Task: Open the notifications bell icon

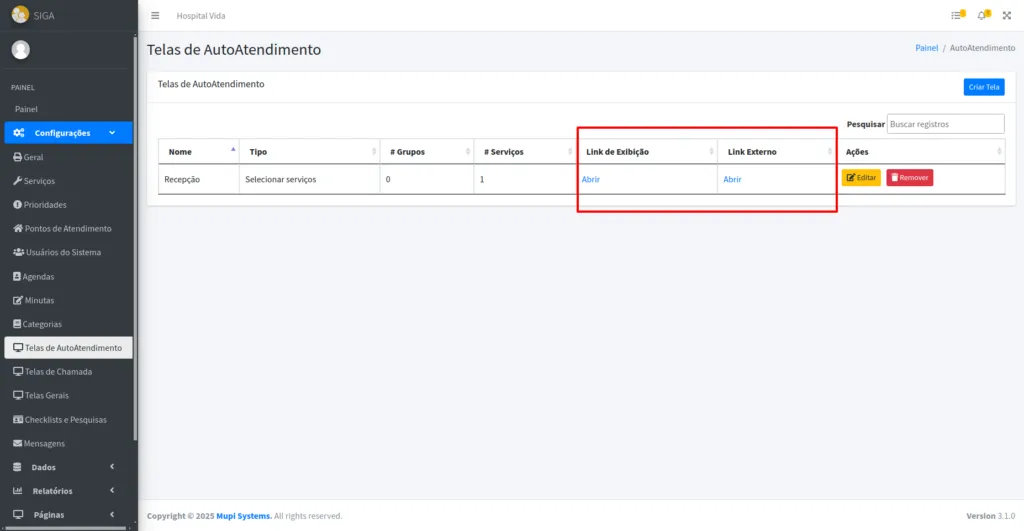Action: click(982, 16)
